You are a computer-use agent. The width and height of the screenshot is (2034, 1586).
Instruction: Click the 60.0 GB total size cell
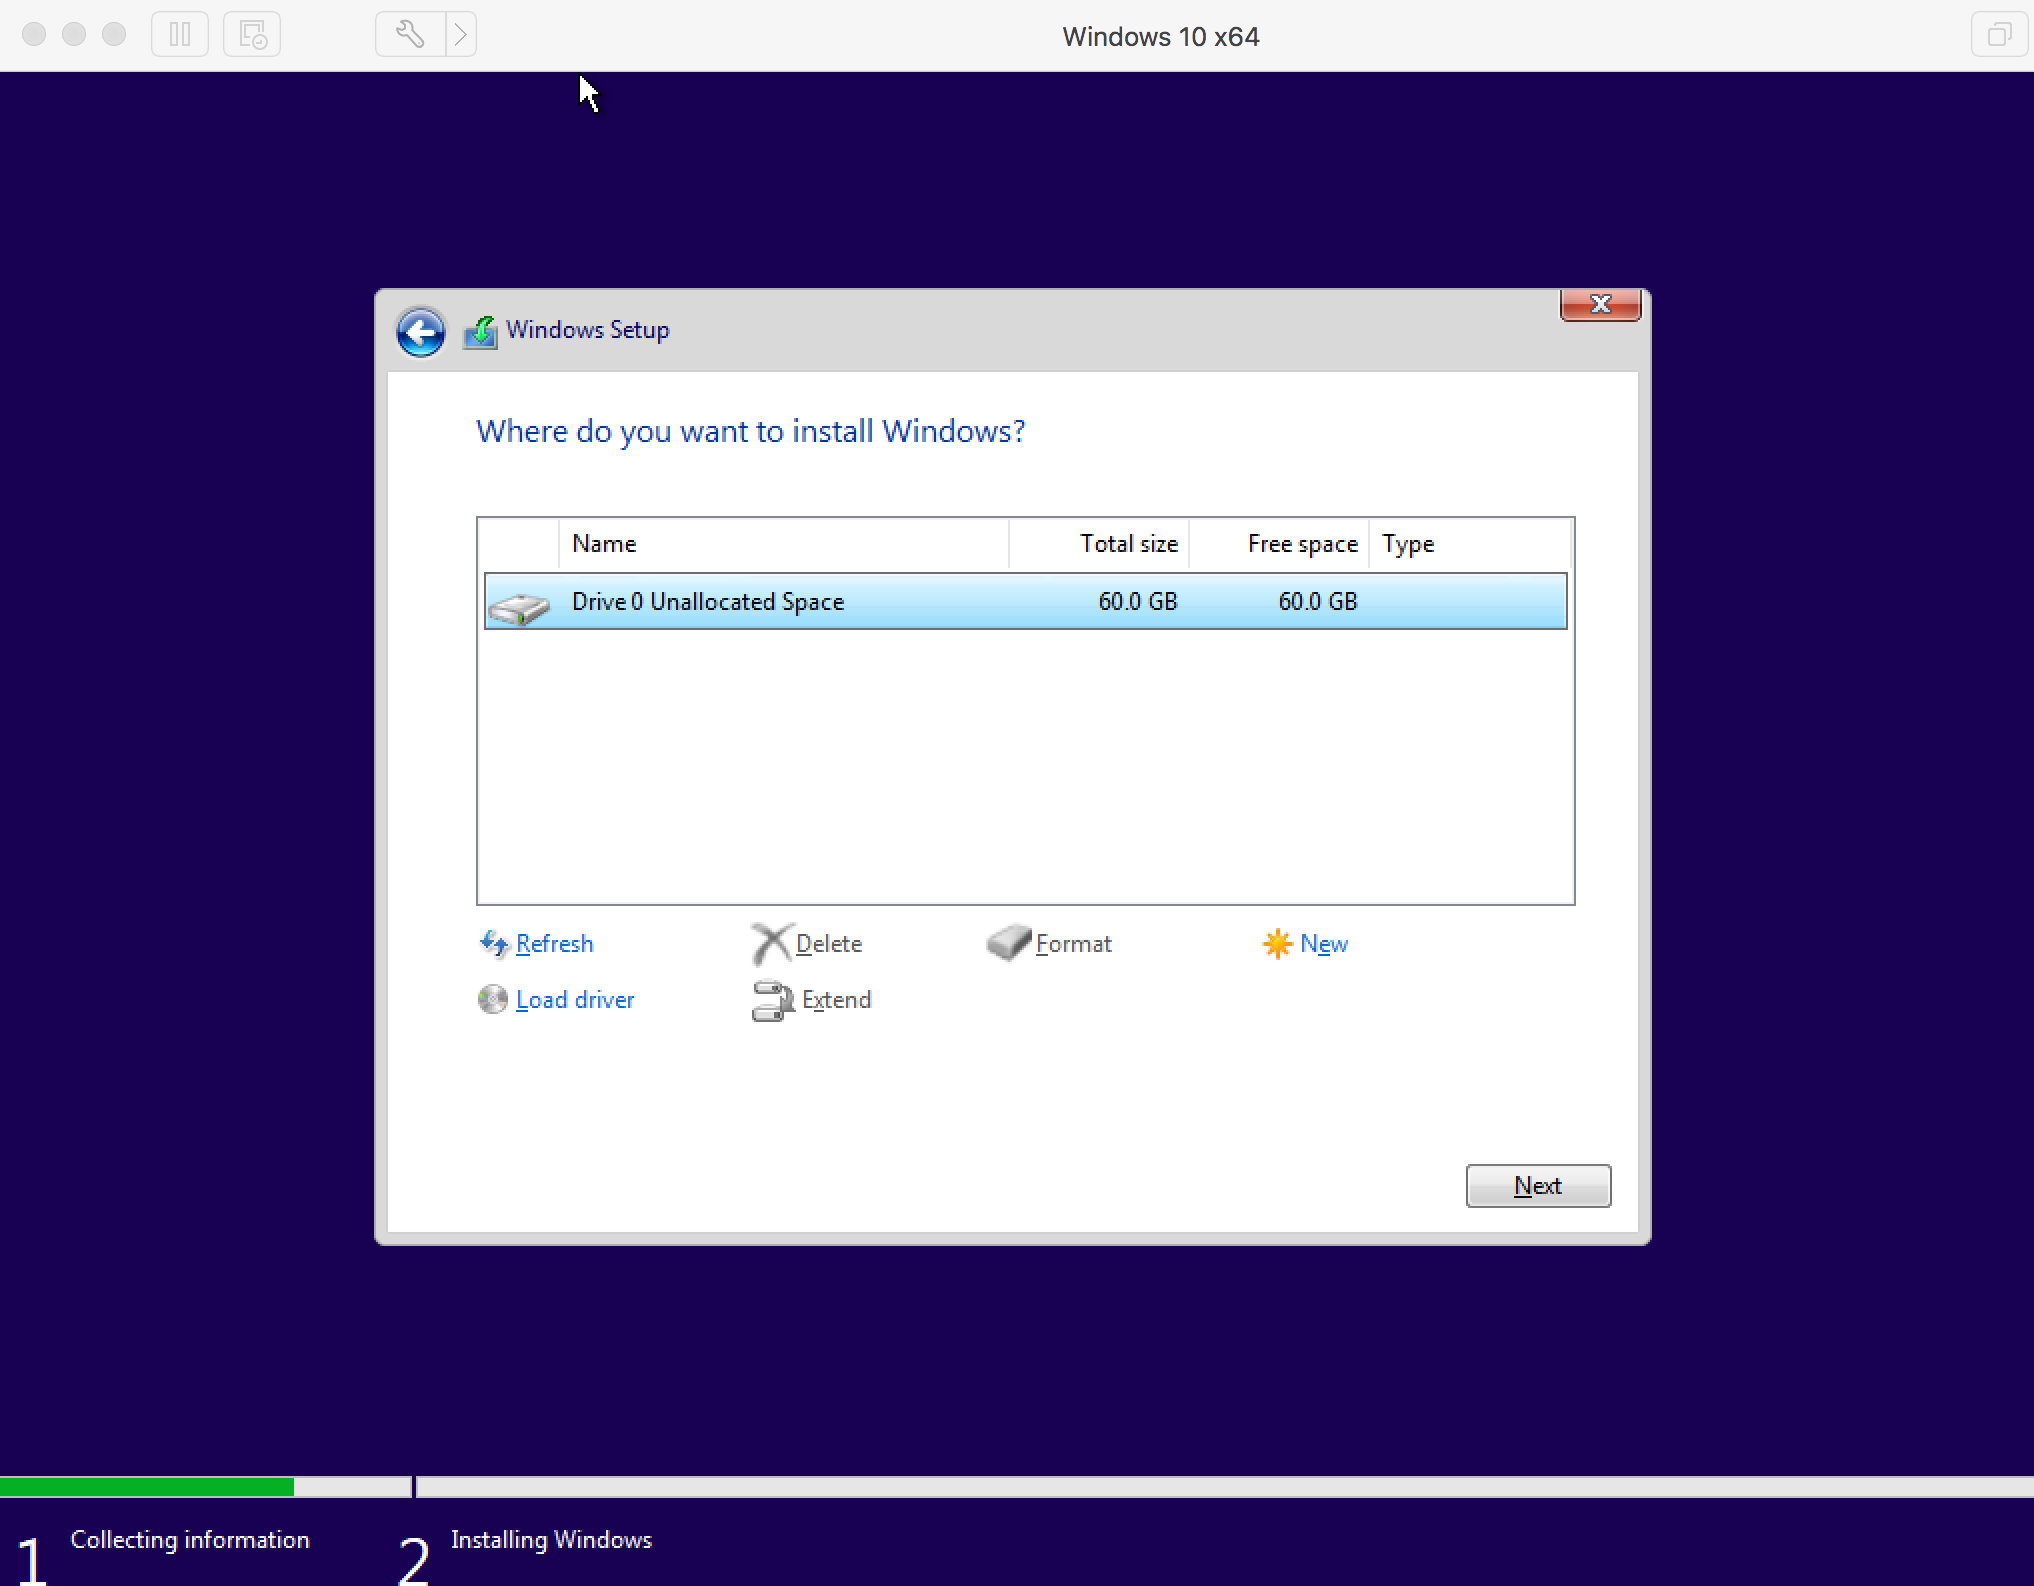(1137, 601)
